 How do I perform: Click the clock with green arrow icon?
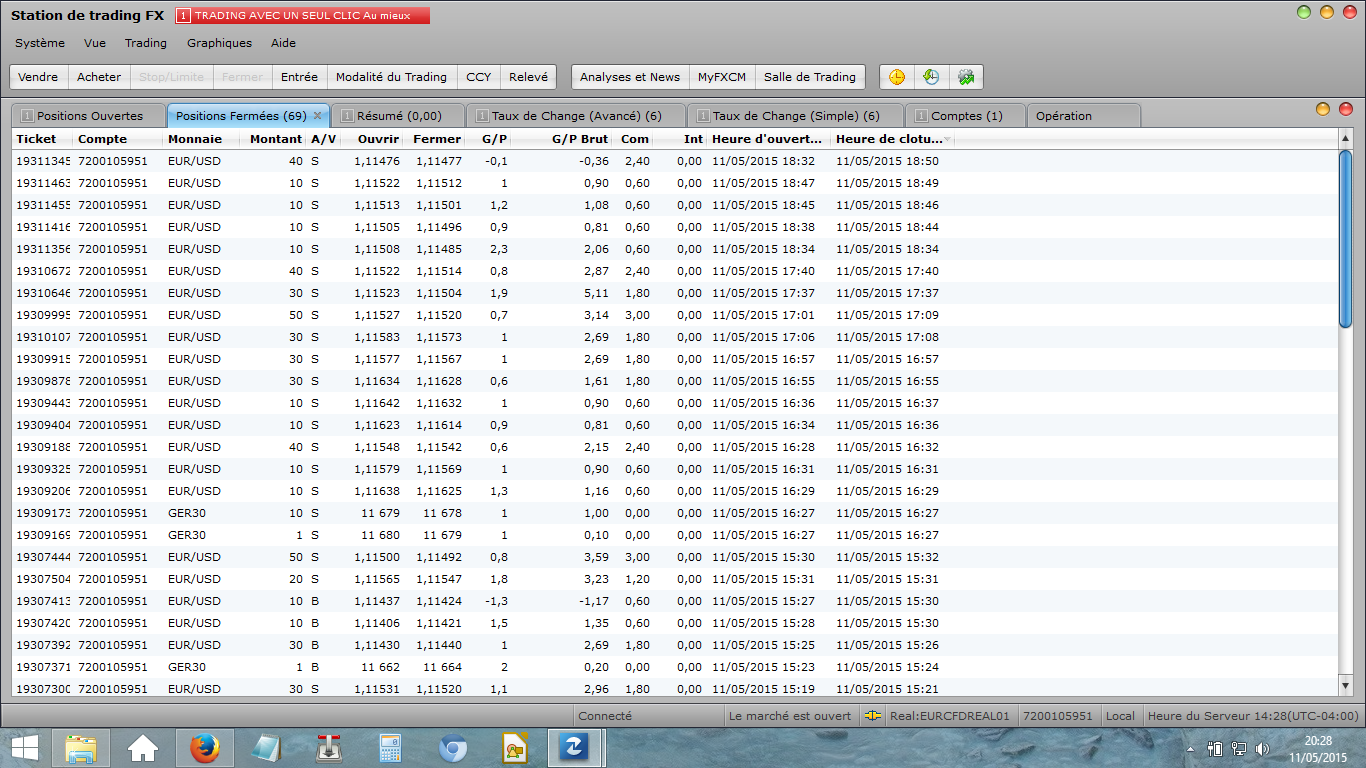pos(931,77)
